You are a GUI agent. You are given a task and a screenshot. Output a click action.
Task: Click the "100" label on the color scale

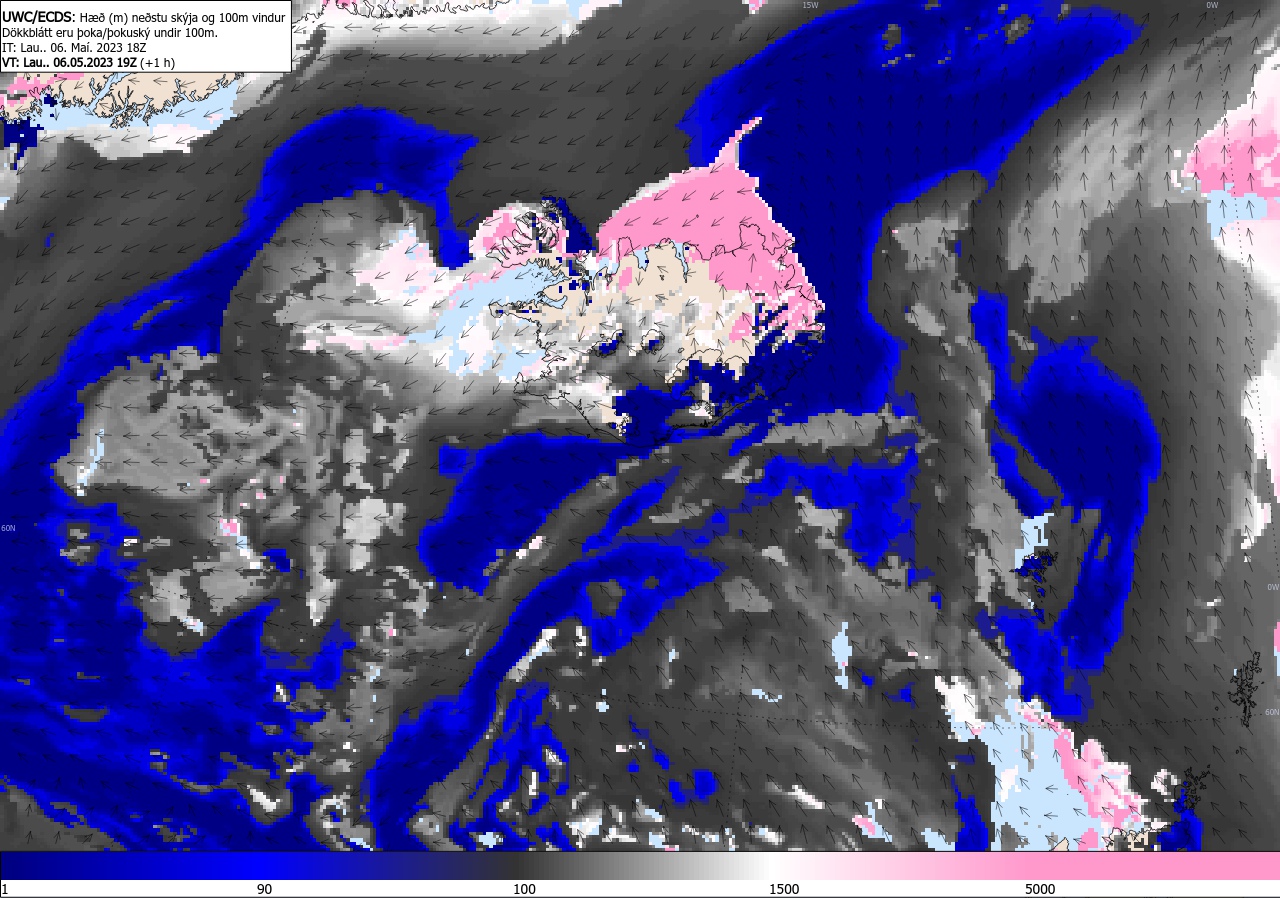tap(524, 889)
